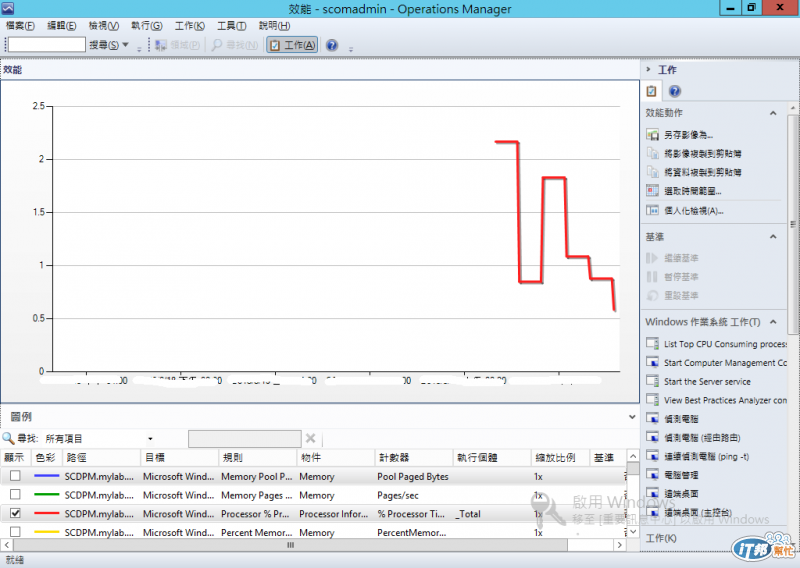Open the 選取時間範圍 calendar icon
Screen dimensions: 800x568
[x=652, y=191]
